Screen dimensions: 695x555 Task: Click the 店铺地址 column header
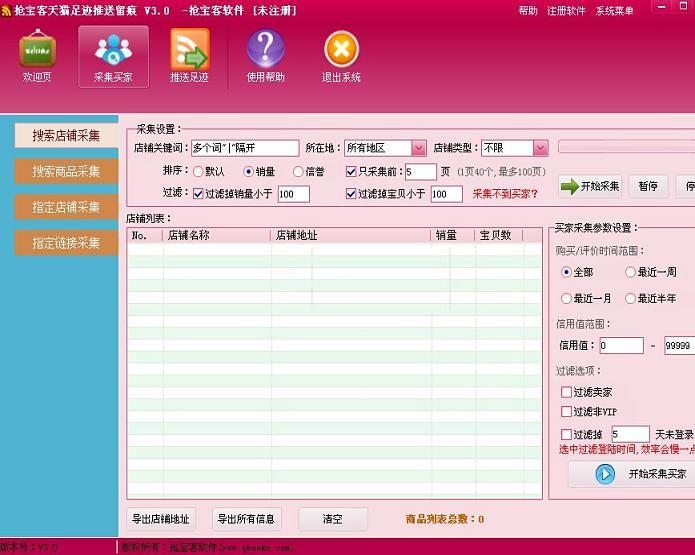(x=351, y=235)
